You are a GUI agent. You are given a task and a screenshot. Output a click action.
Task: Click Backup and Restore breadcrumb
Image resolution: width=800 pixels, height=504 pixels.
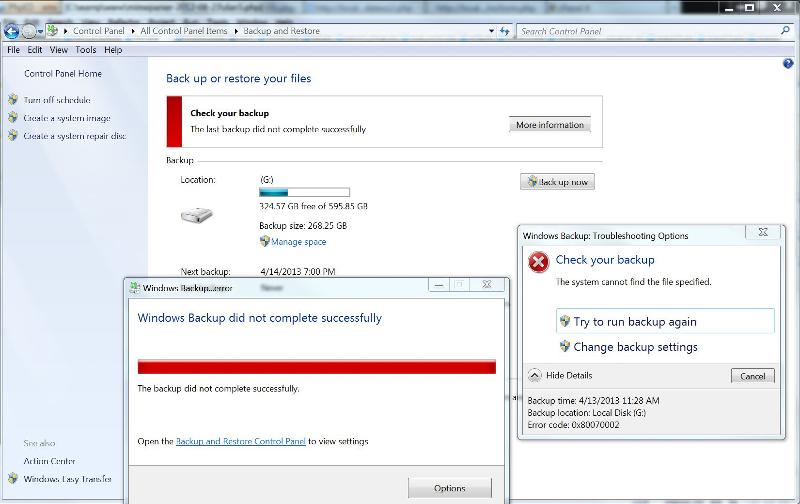click(282, 31)
